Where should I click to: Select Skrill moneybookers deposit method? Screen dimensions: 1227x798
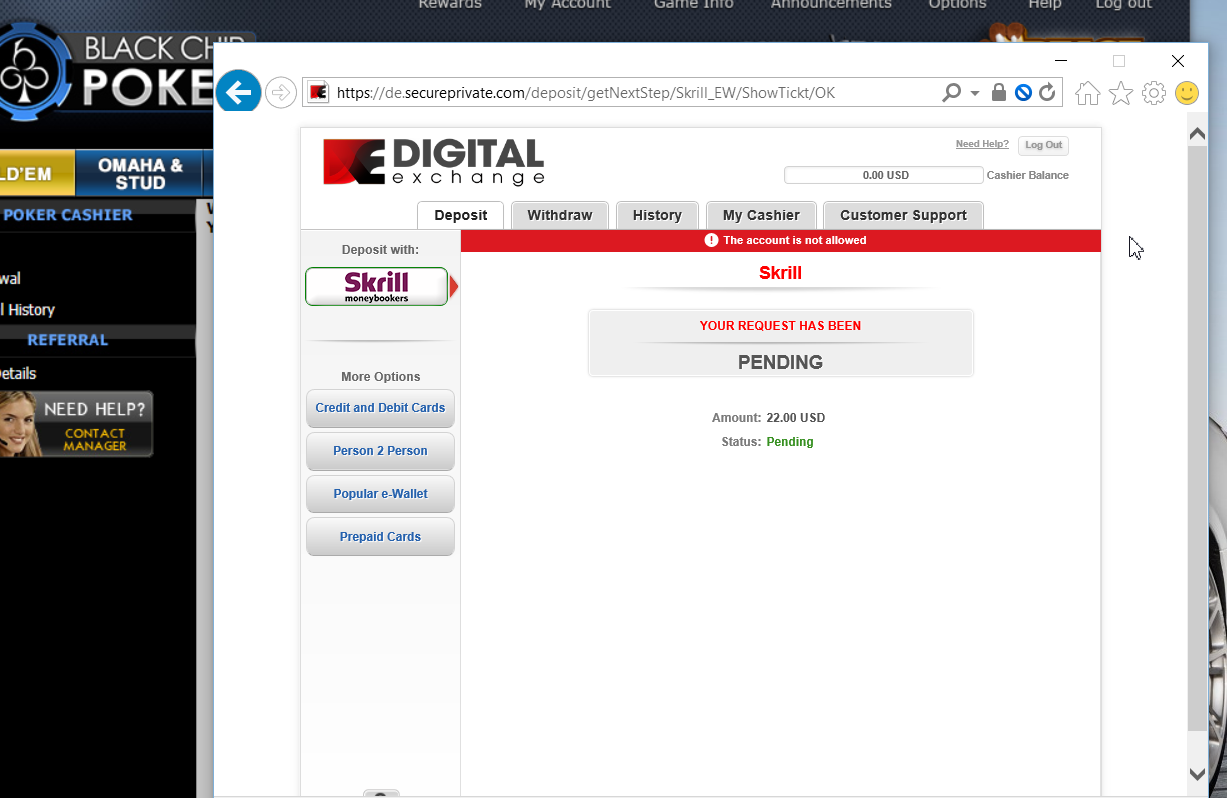pos(377,286)
